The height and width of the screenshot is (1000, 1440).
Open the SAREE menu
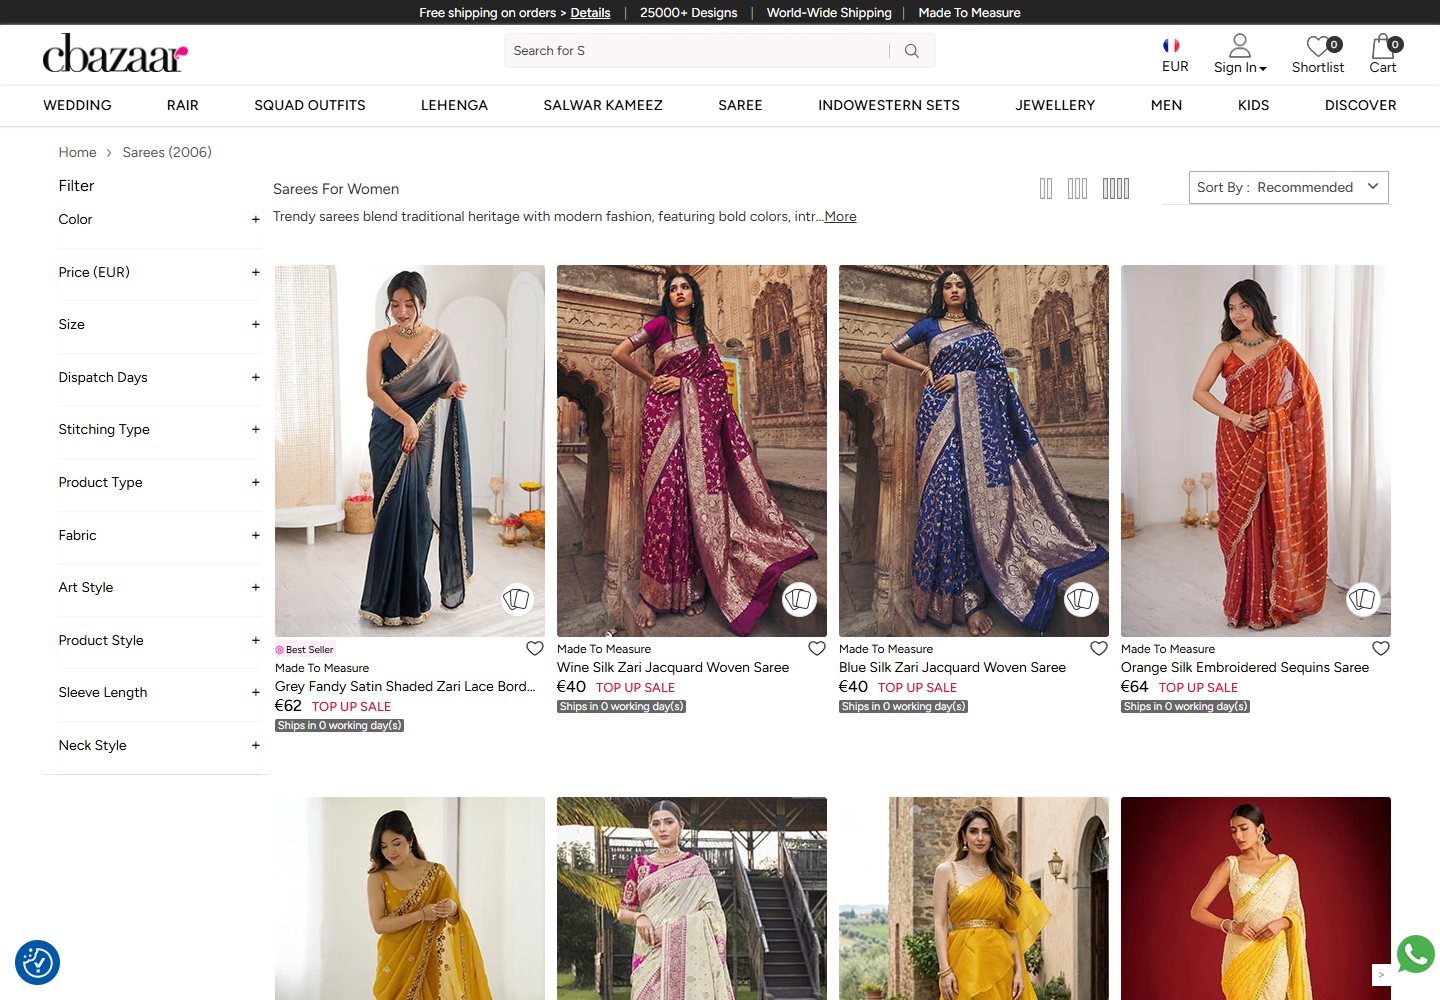pyautogui.click(x=740, y=105)
